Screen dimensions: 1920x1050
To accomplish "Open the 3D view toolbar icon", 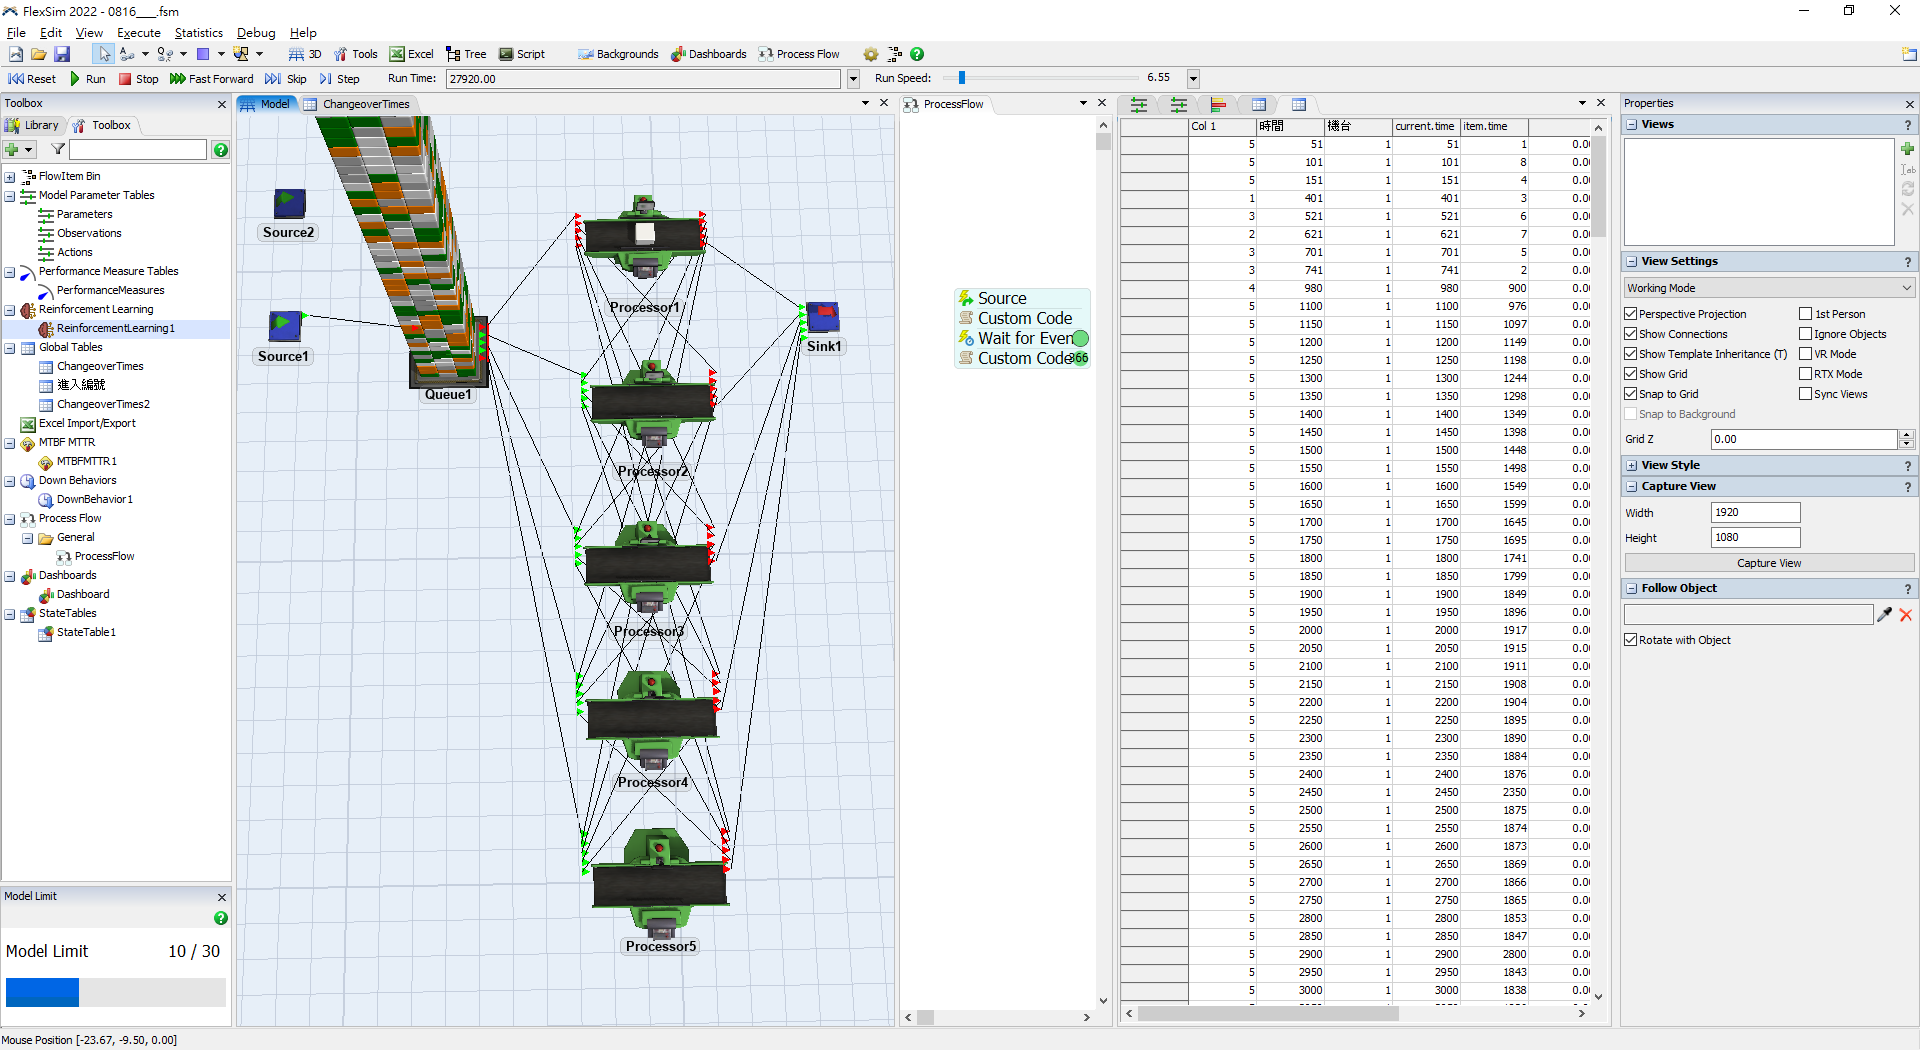I will click(304, 54).
